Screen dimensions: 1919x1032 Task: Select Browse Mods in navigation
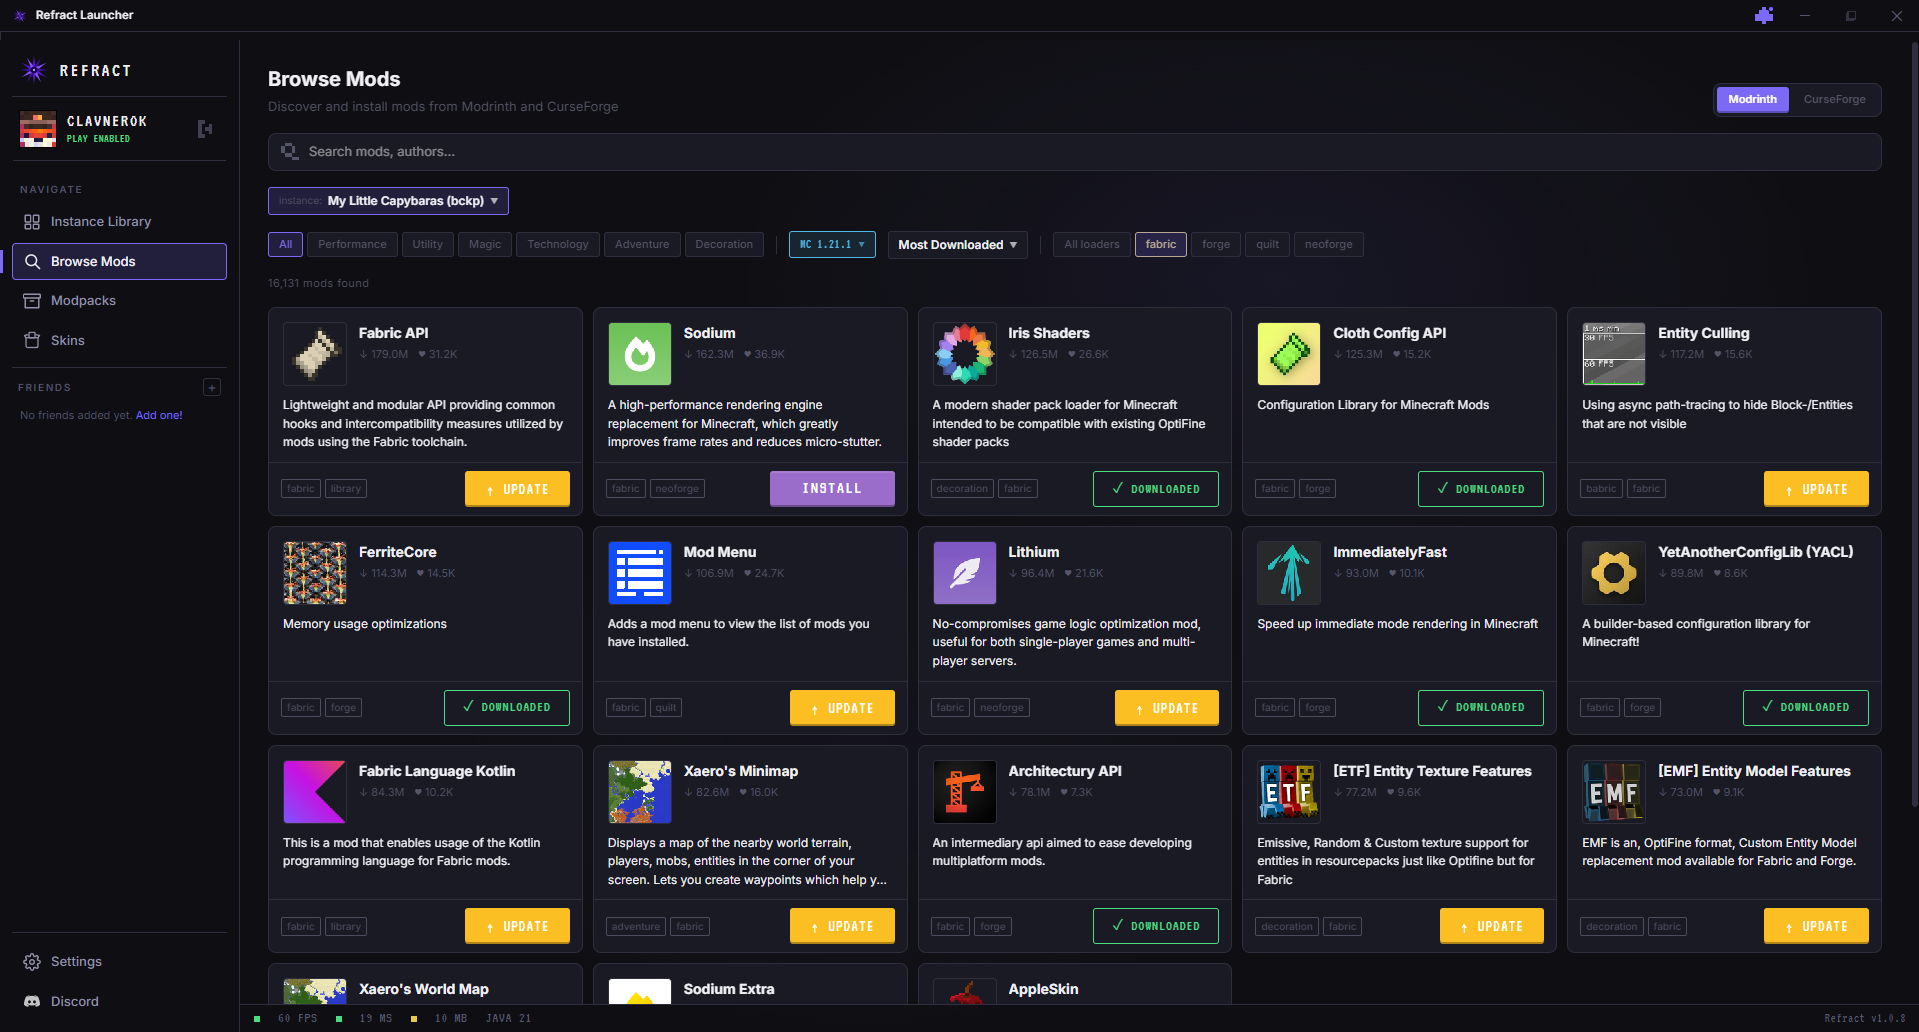[119, 261]
